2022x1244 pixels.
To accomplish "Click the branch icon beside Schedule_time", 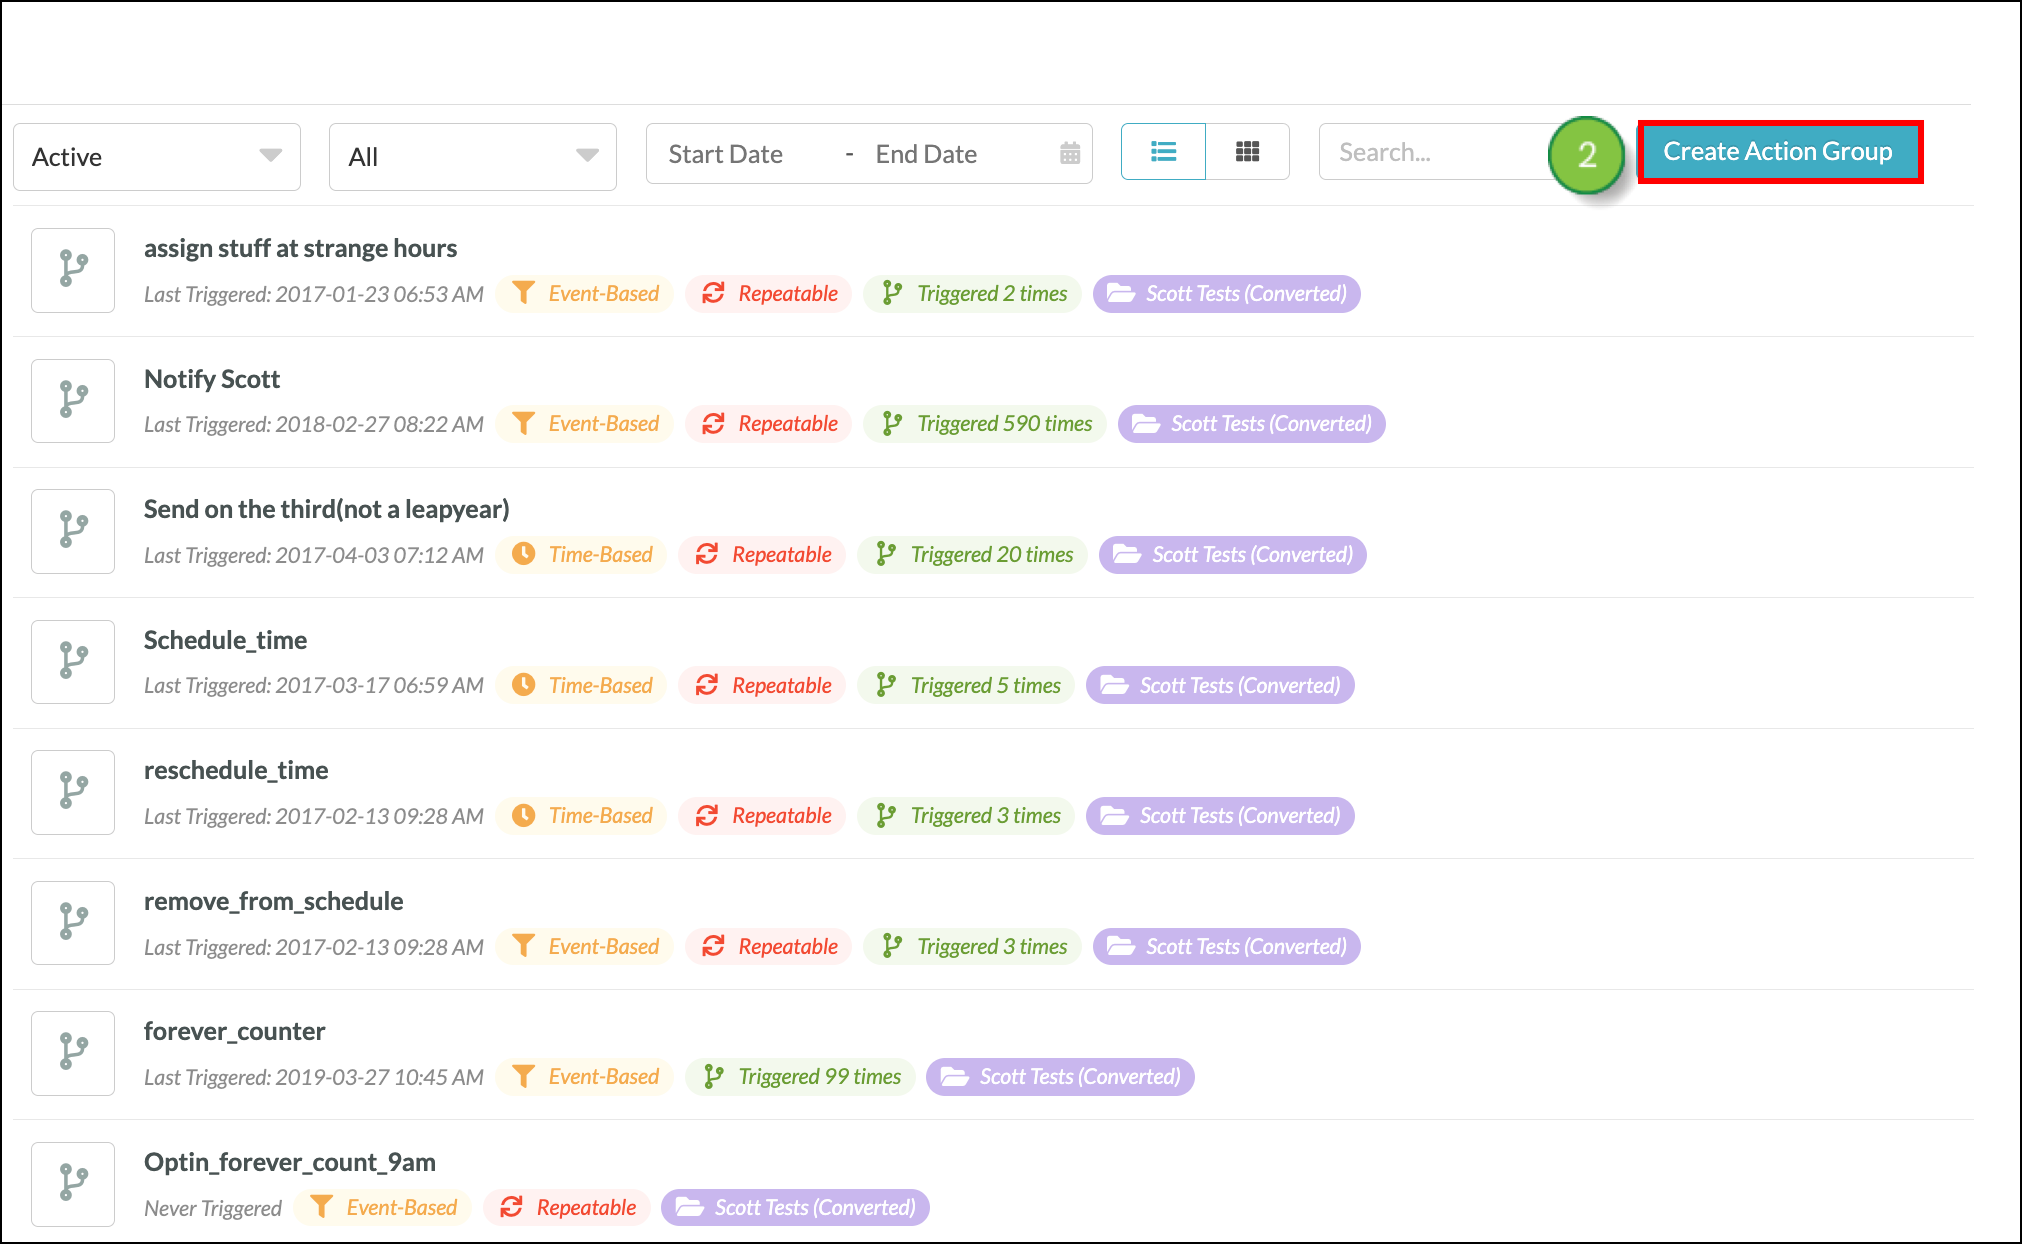I will [x=73, y=661].
